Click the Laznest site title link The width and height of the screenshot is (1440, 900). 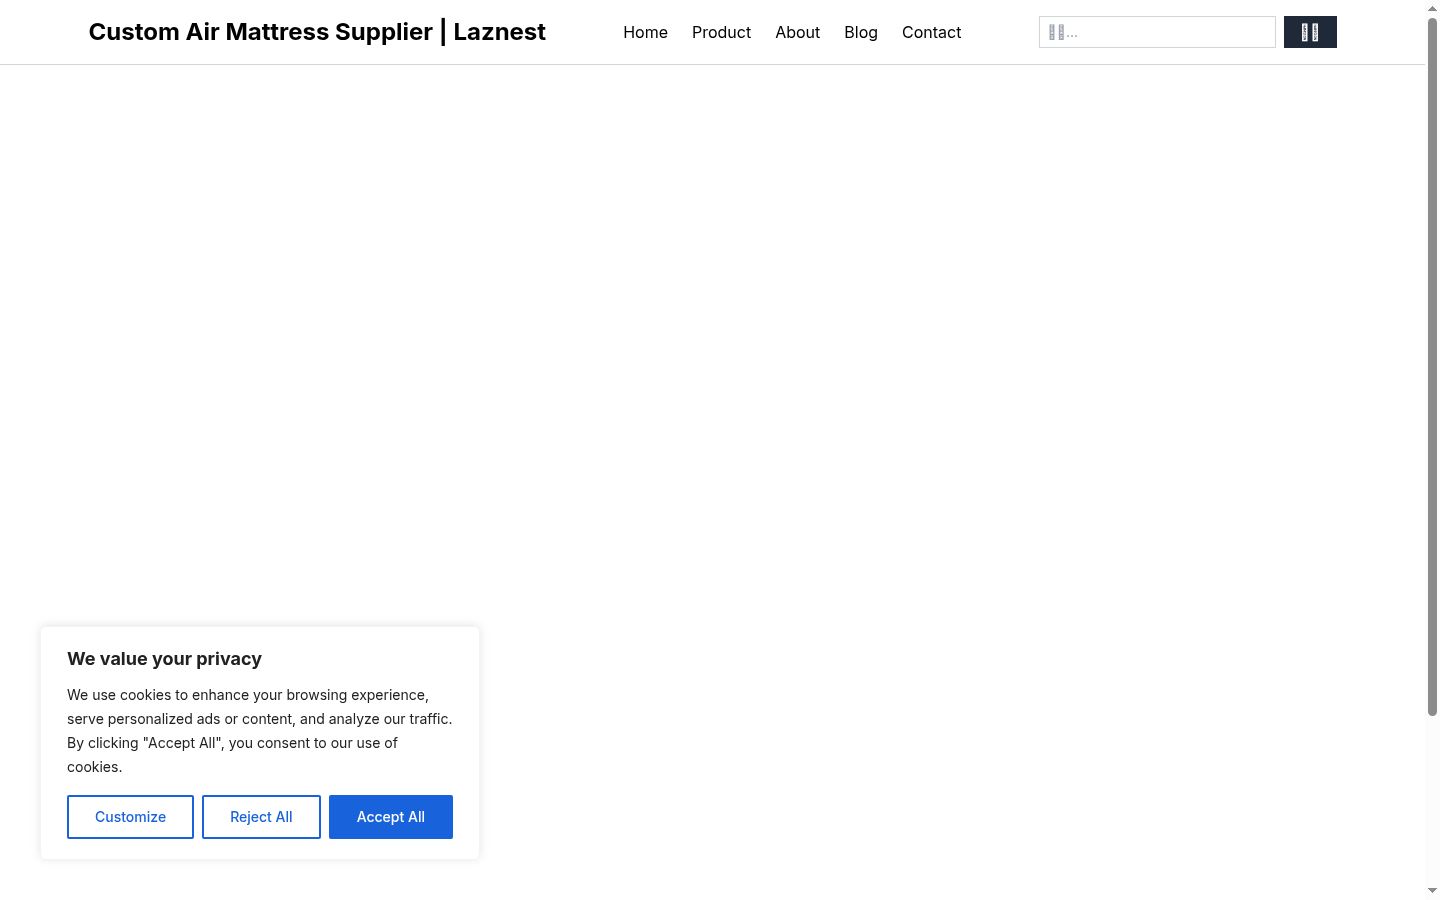(317, 32)
